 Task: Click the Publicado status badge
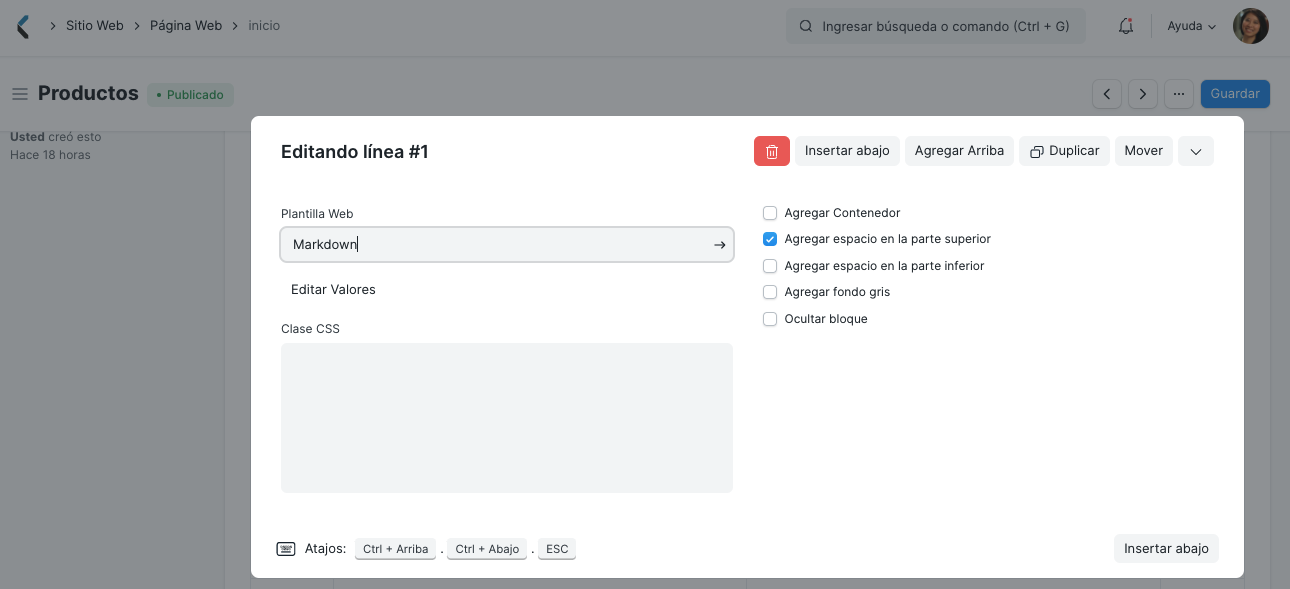(190, 95)
